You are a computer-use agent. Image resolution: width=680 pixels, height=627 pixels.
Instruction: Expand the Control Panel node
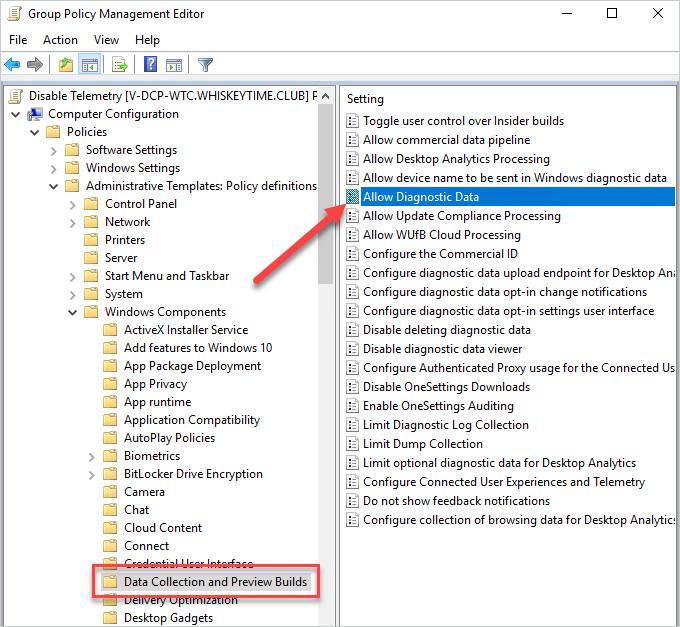click(73, 205)
